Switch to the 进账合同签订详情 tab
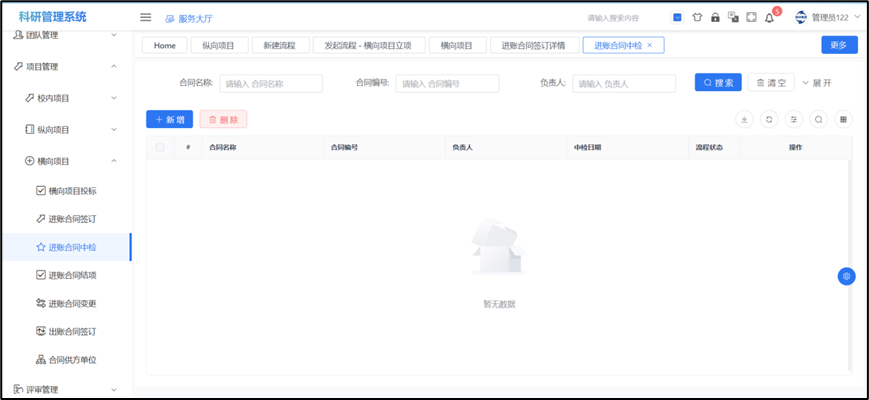The height and width of the screenshot is (400, 869). pos(533,45)
